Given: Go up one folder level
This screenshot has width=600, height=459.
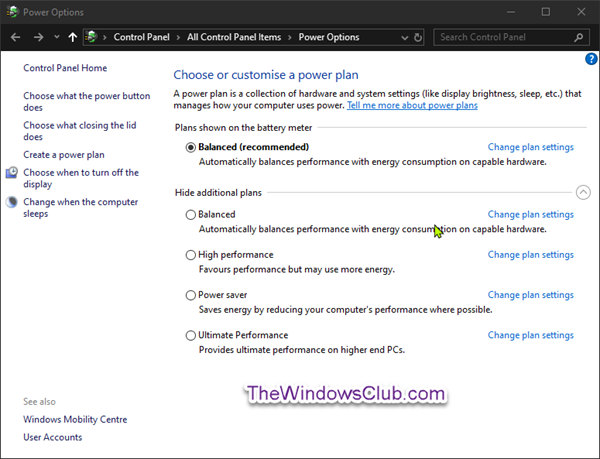Looking at the screenshot, I should click(72, 37).
